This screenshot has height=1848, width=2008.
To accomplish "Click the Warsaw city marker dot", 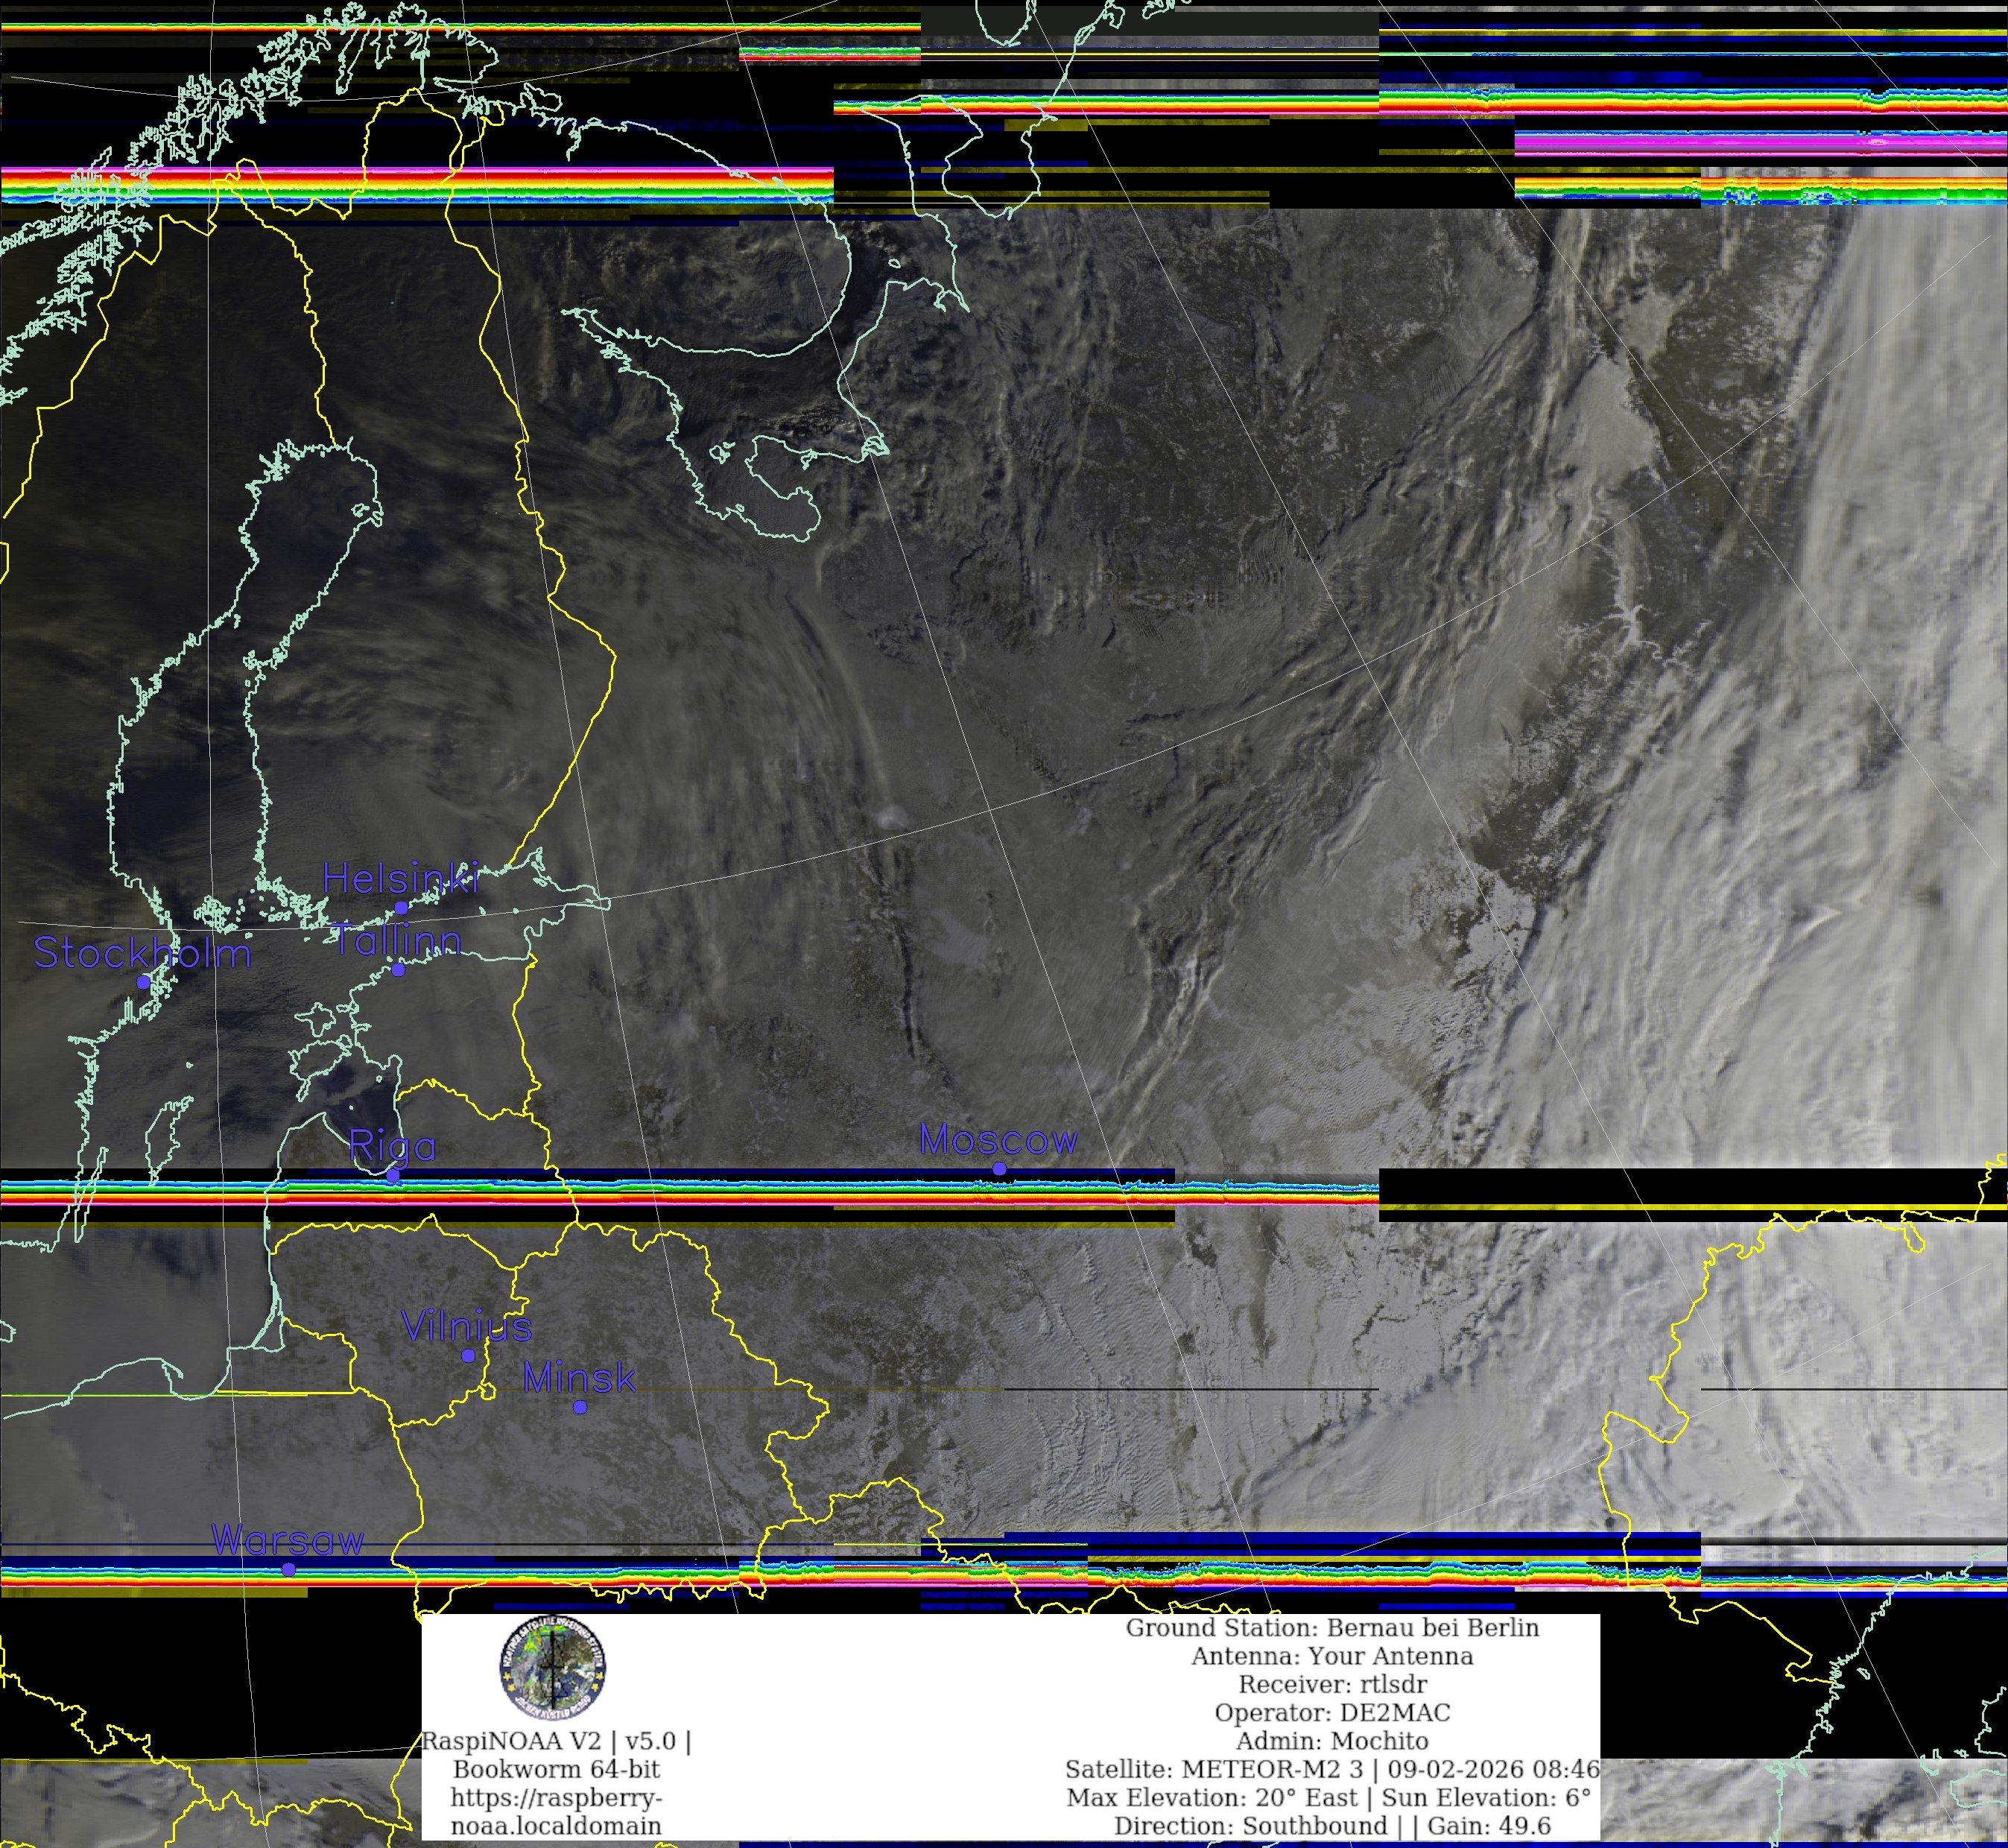I will coord(288,1569).
